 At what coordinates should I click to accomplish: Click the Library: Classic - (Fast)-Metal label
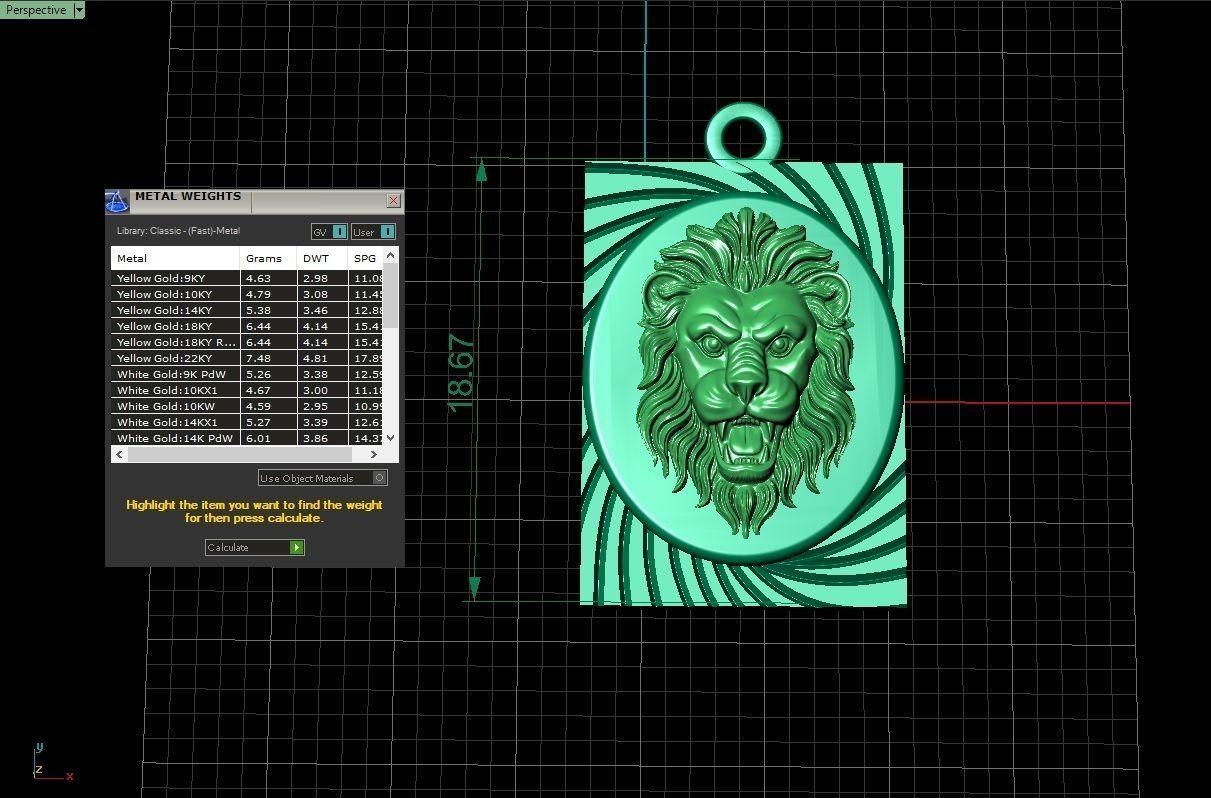pos(178,231)
